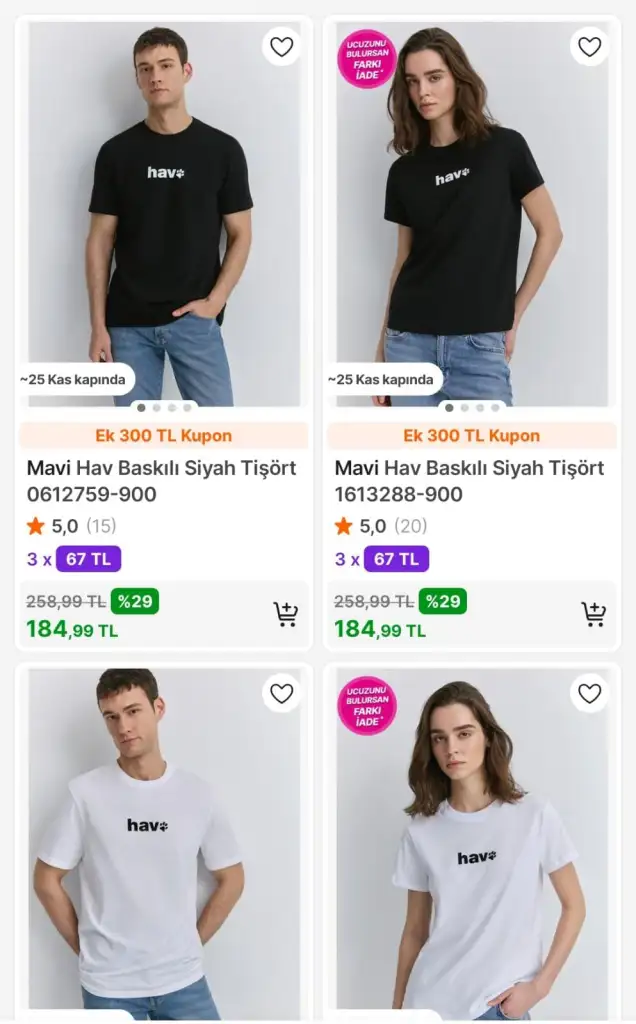Favorite the men's white Hav t-shirt
The width and height of the screenshot is (636, 1024).
tap(282, 693)
